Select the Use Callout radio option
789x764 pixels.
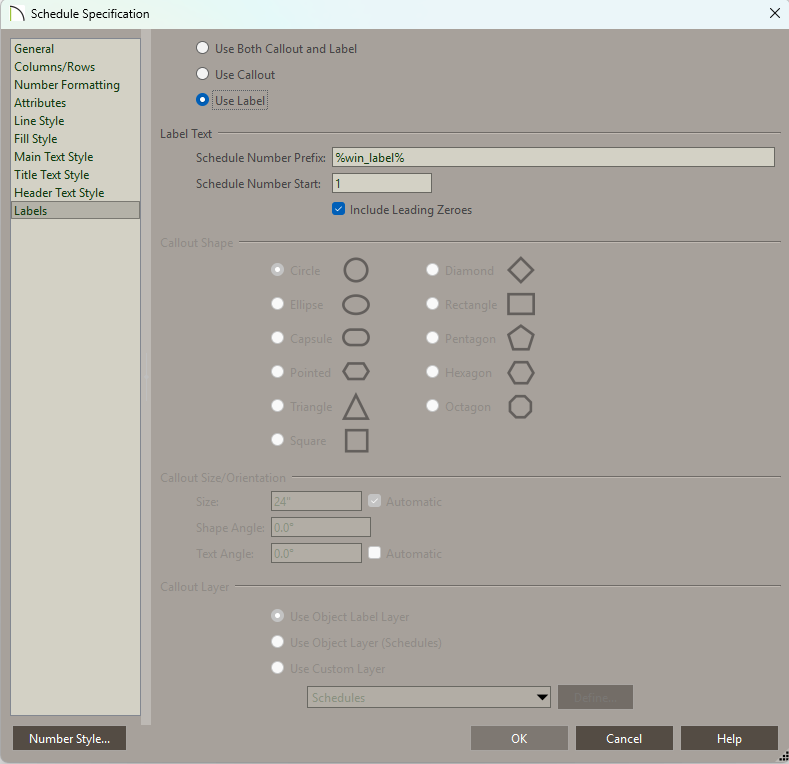(203, 74)
